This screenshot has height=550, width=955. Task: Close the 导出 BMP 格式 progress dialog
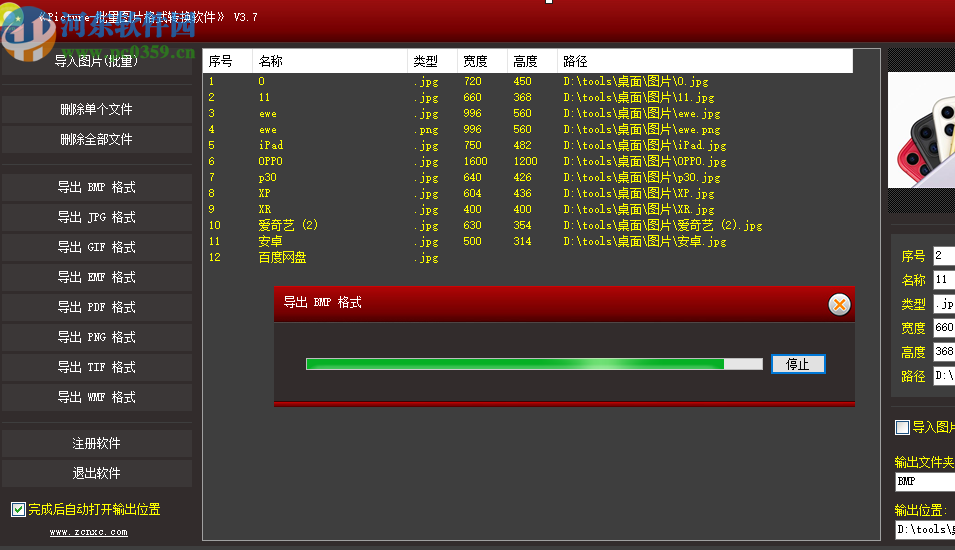(839, 304)
